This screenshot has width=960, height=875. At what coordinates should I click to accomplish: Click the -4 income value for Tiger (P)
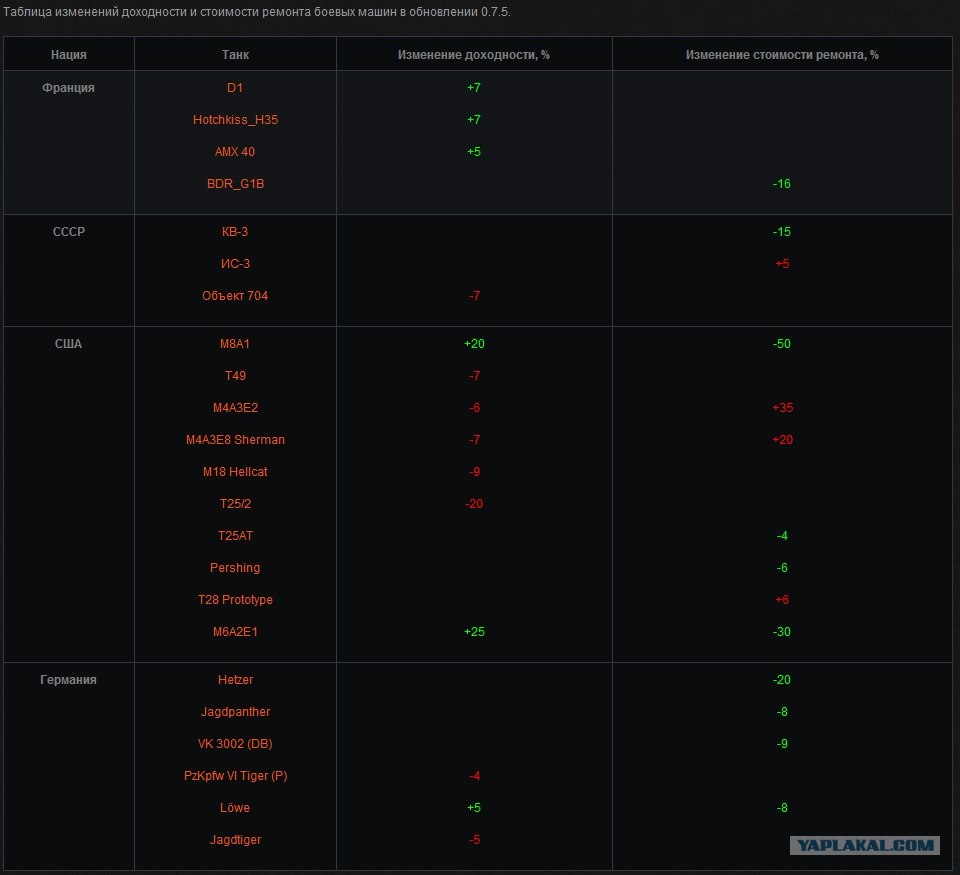click(474, 775)
